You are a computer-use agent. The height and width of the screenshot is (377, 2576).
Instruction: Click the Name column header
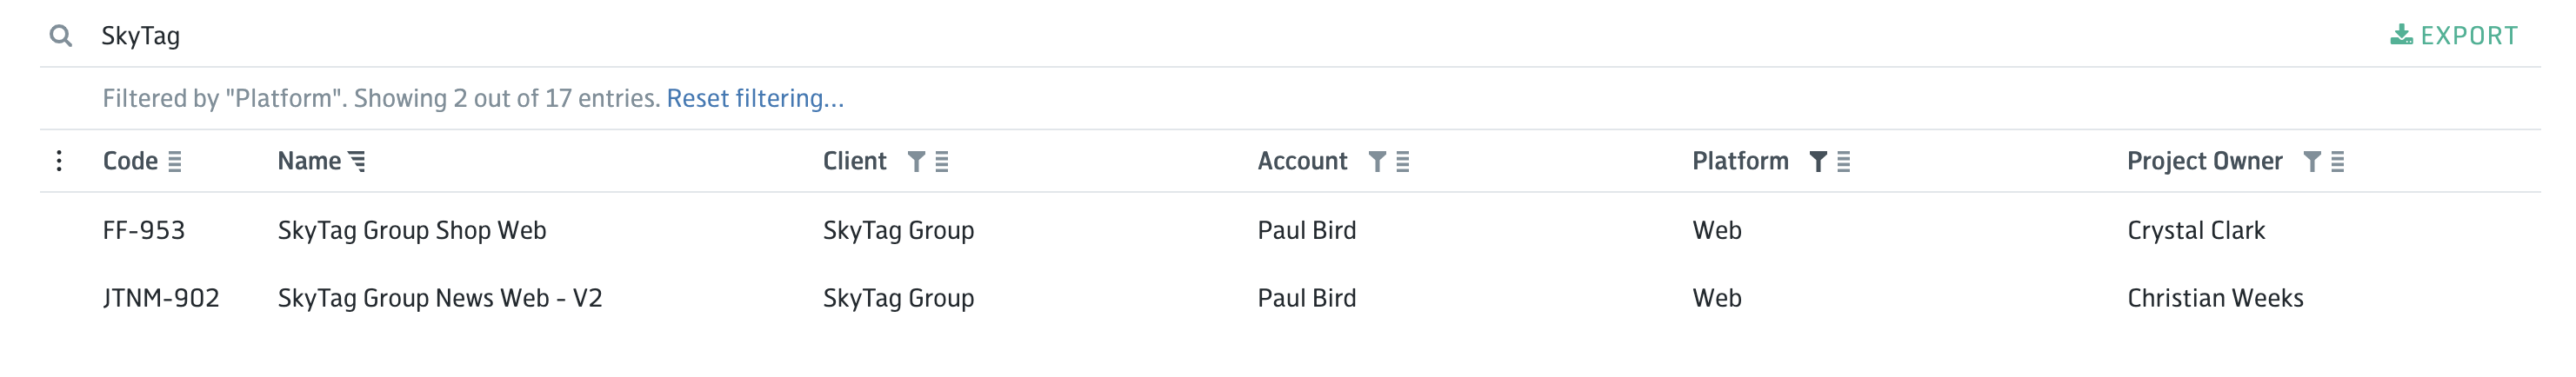coord(309,161)
